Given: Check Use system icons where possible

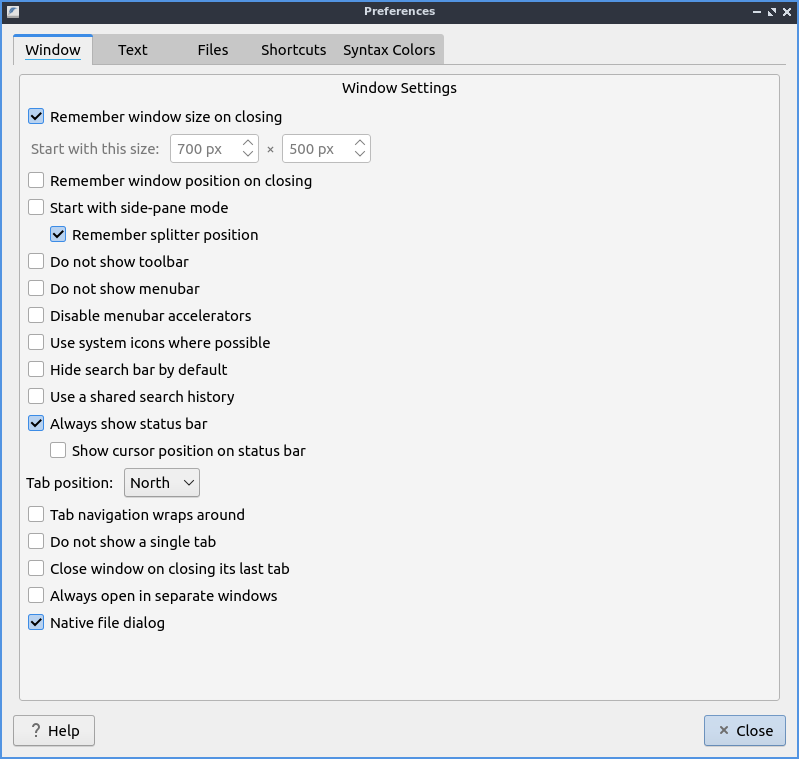Looking at the screenshot, I should [x=36, y=343].
